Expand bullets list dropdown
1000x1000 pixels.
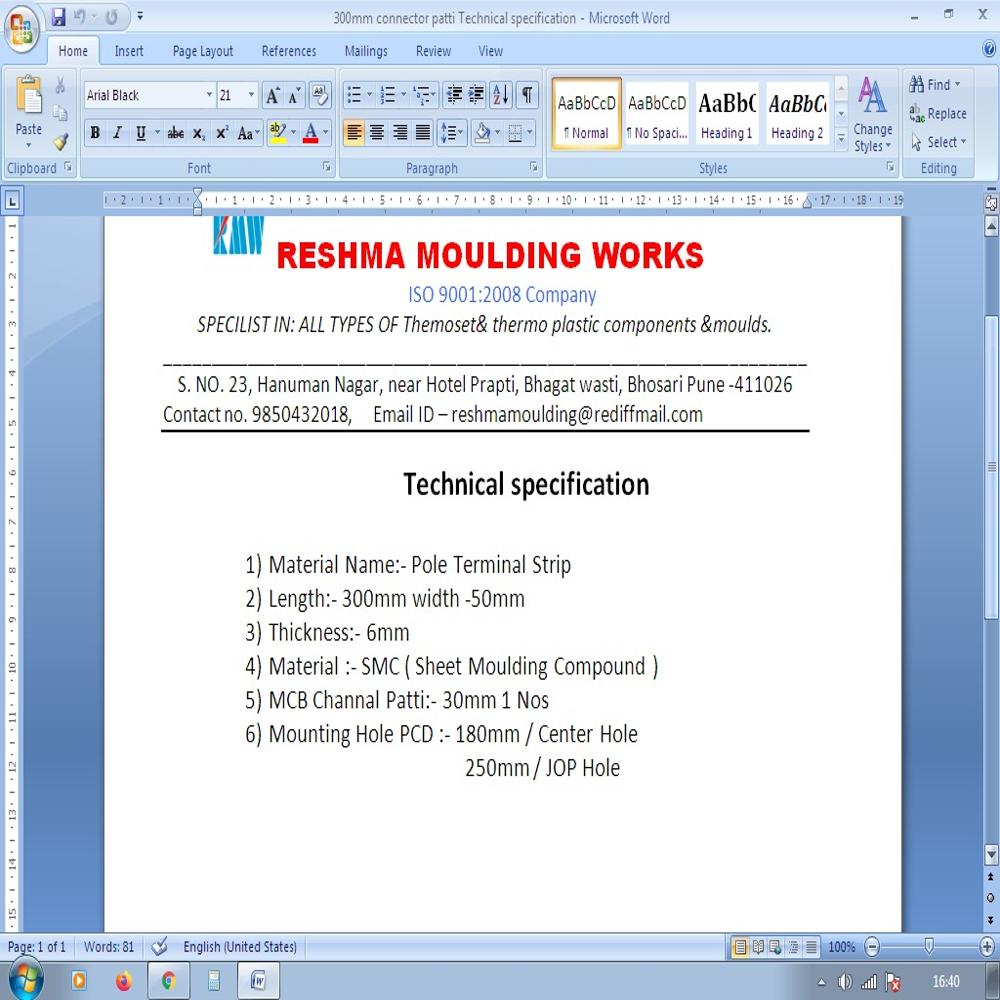[369, 95]
